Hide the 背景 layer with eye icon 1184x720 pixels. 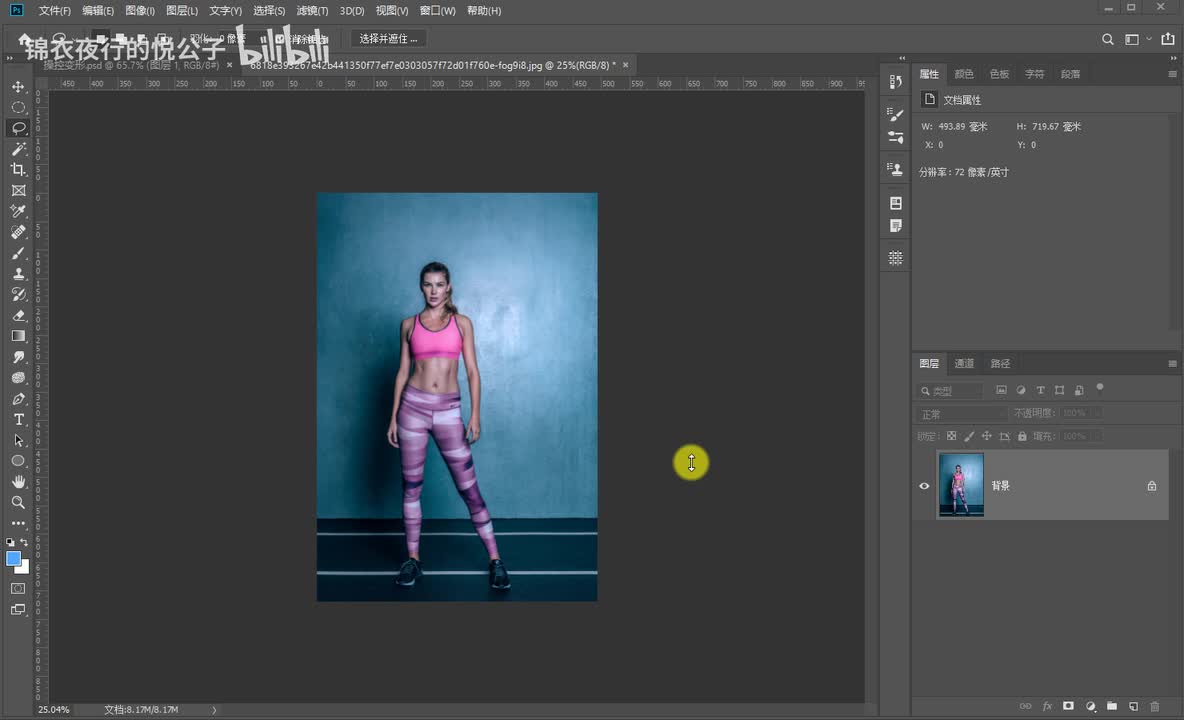point(924,486)
